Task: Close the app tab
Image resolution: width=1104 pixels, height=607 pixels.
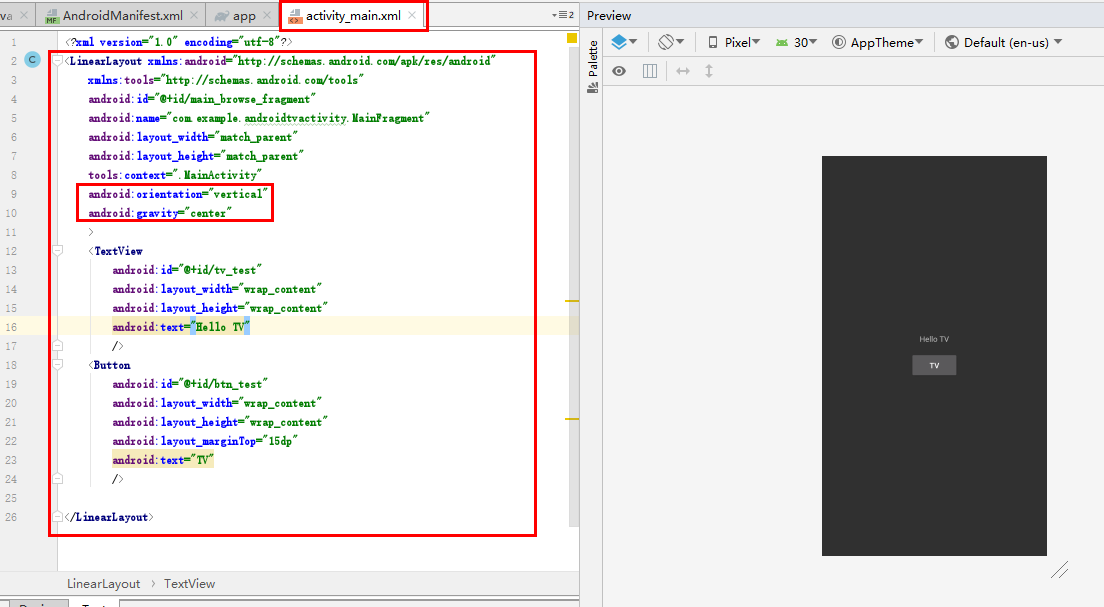Action: pyautogui.click(x=267, y=15)
